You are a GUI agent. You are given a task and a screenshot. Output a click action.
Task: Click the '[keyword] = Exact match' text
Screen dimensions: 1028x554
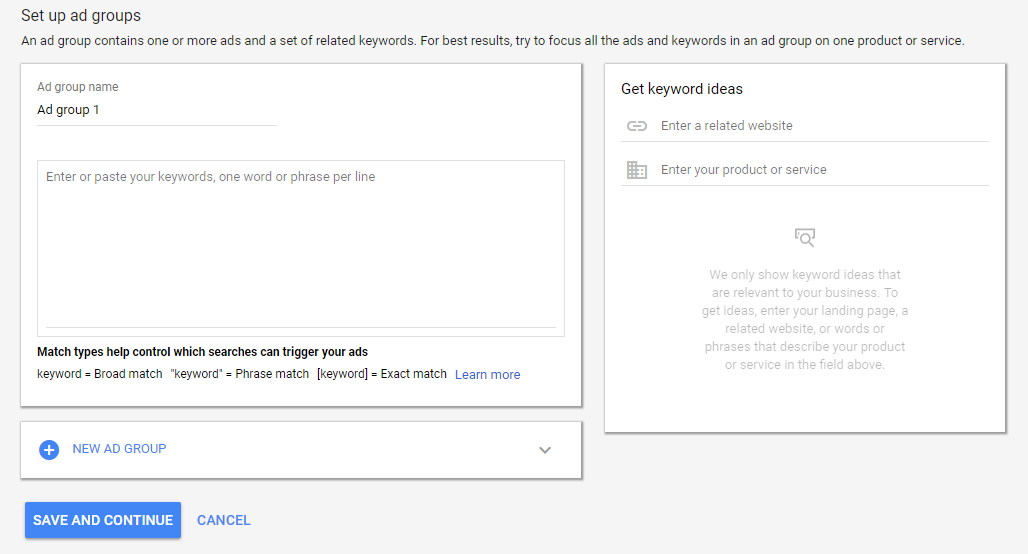click(381, 374)
